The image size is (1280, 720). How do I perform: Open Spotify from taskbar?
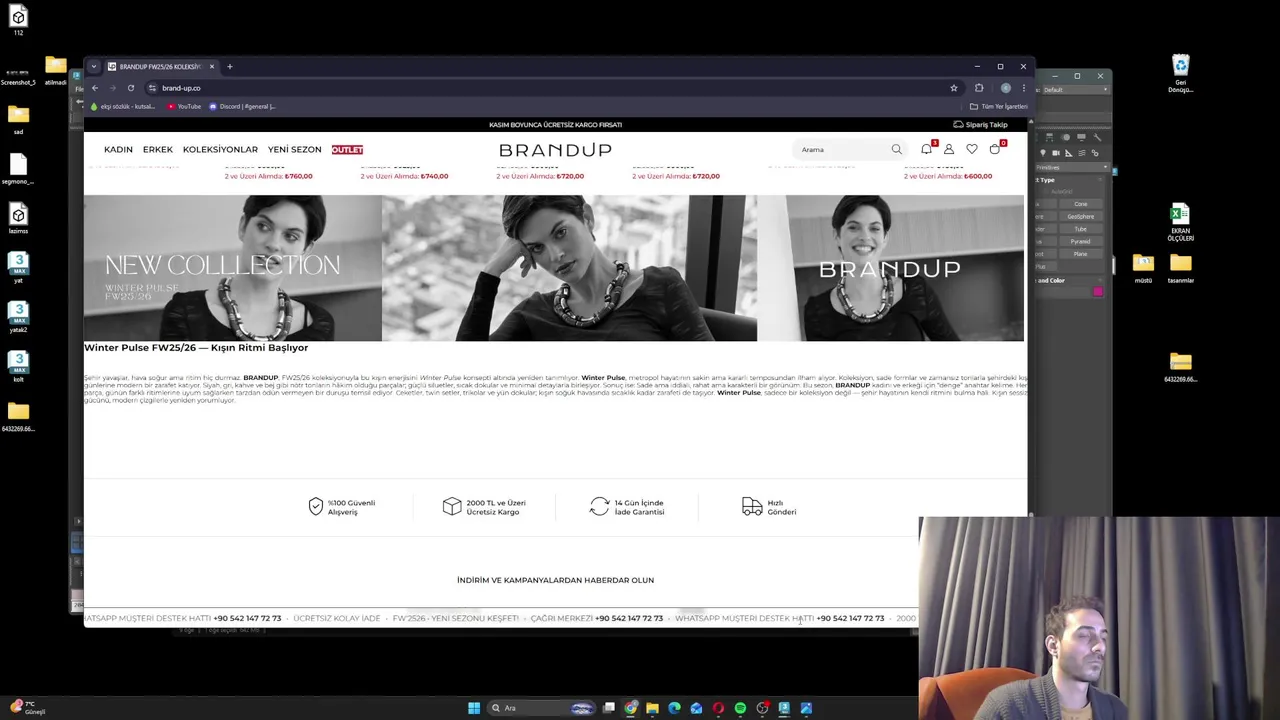pyautogui.click(x=740, y=708)
